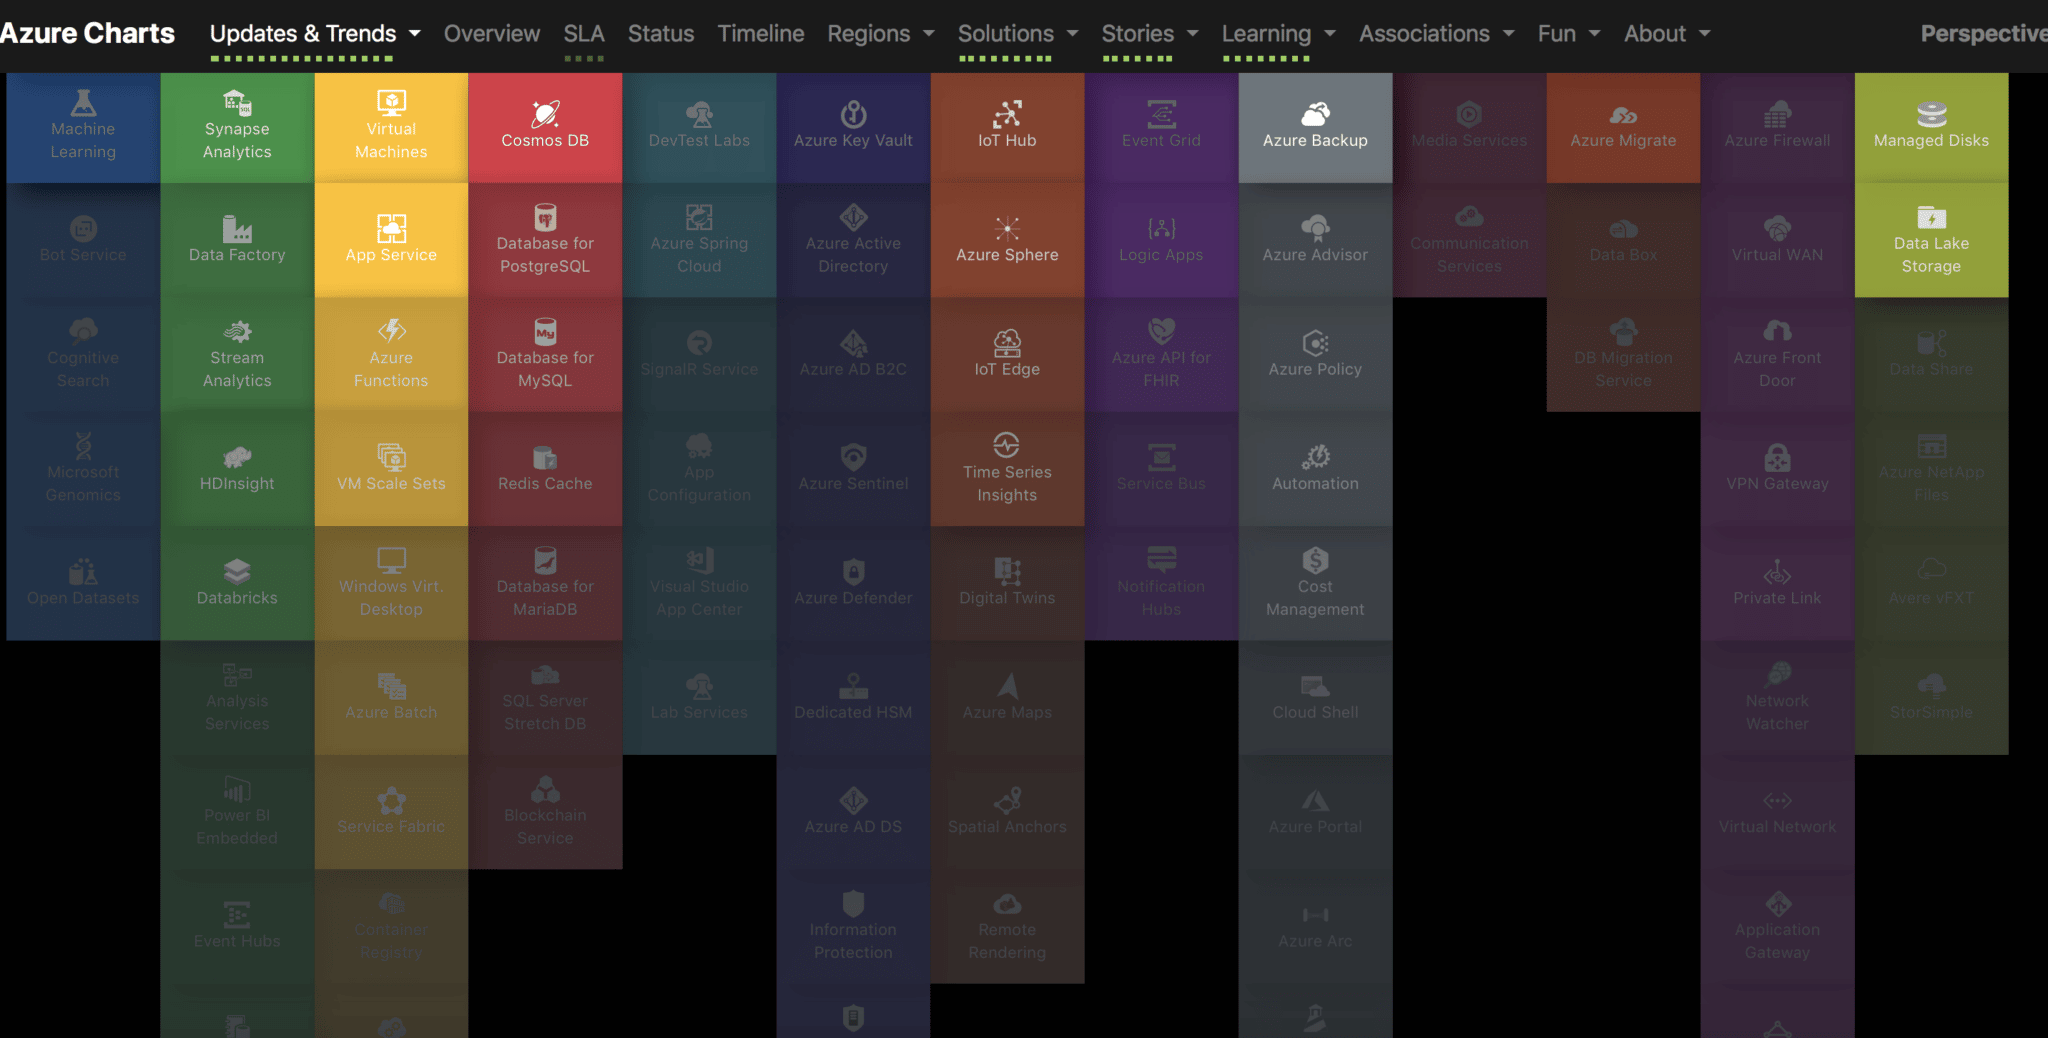
Task: Select the Service Fabric tile
Action: 391,812
